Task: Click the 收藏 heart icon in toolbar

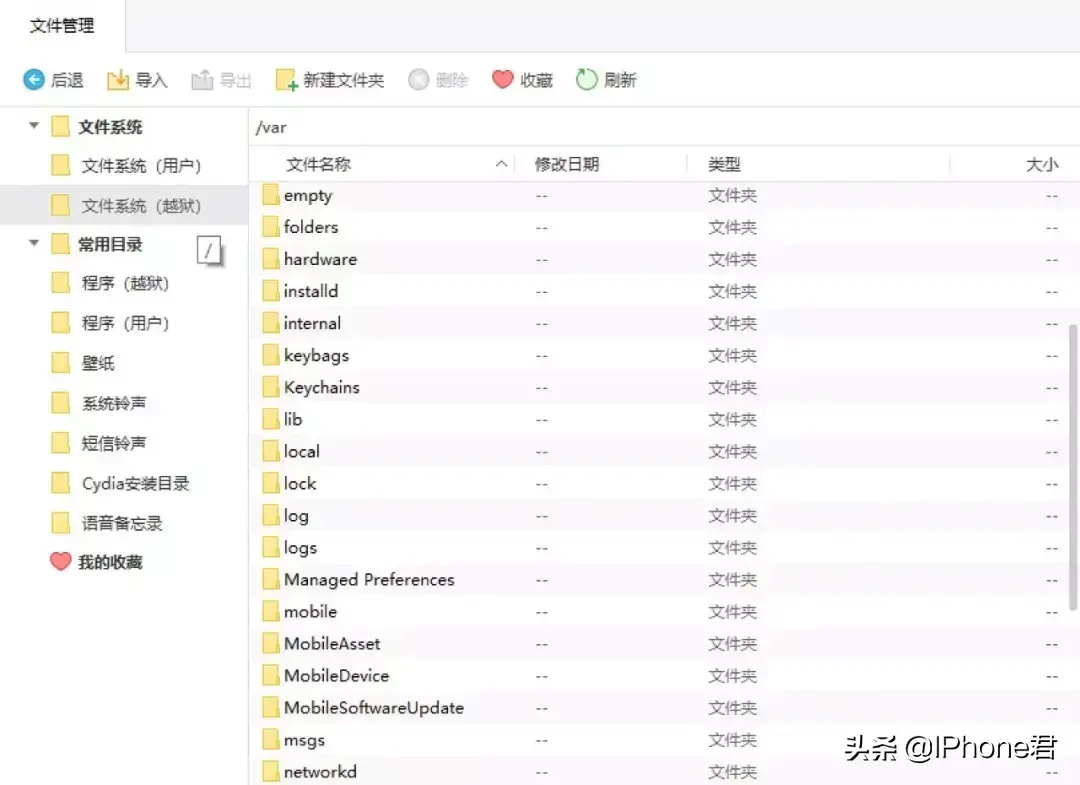Action: click(503, 80)
